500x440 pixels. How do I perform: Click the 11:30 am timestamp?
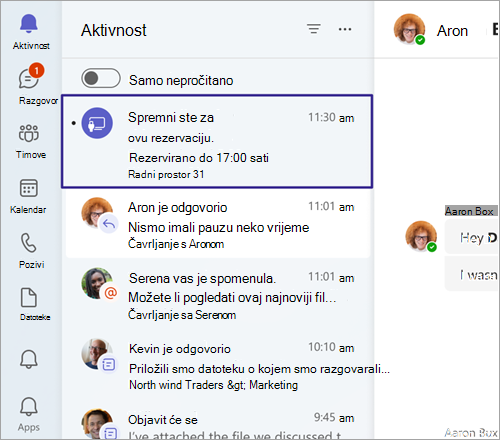(x=331, y=118)
